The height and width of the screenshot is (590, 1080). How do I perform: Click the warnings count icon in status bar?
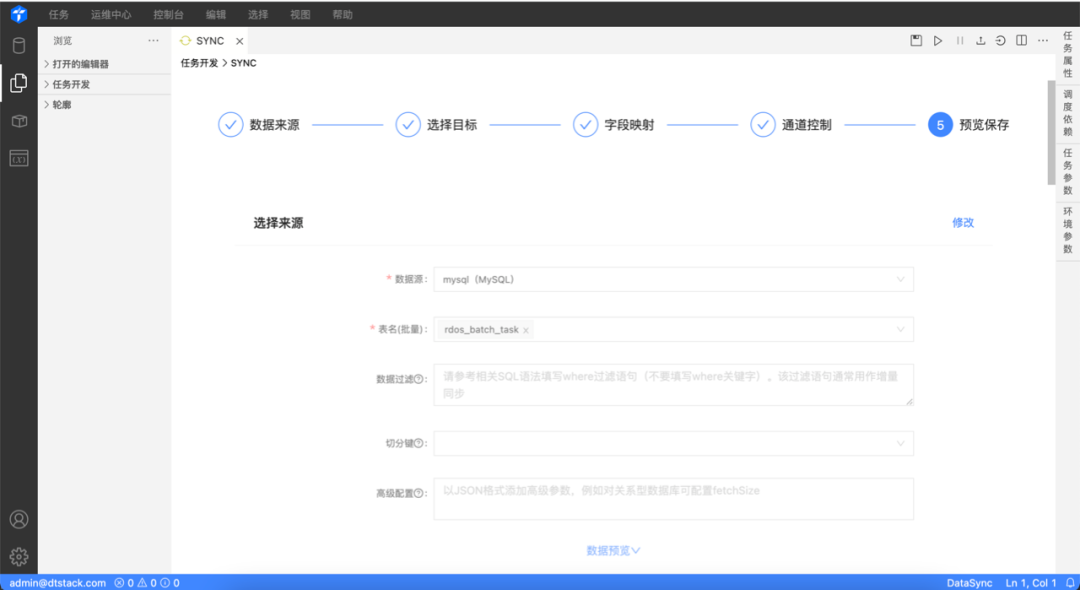tap(142, 583)
